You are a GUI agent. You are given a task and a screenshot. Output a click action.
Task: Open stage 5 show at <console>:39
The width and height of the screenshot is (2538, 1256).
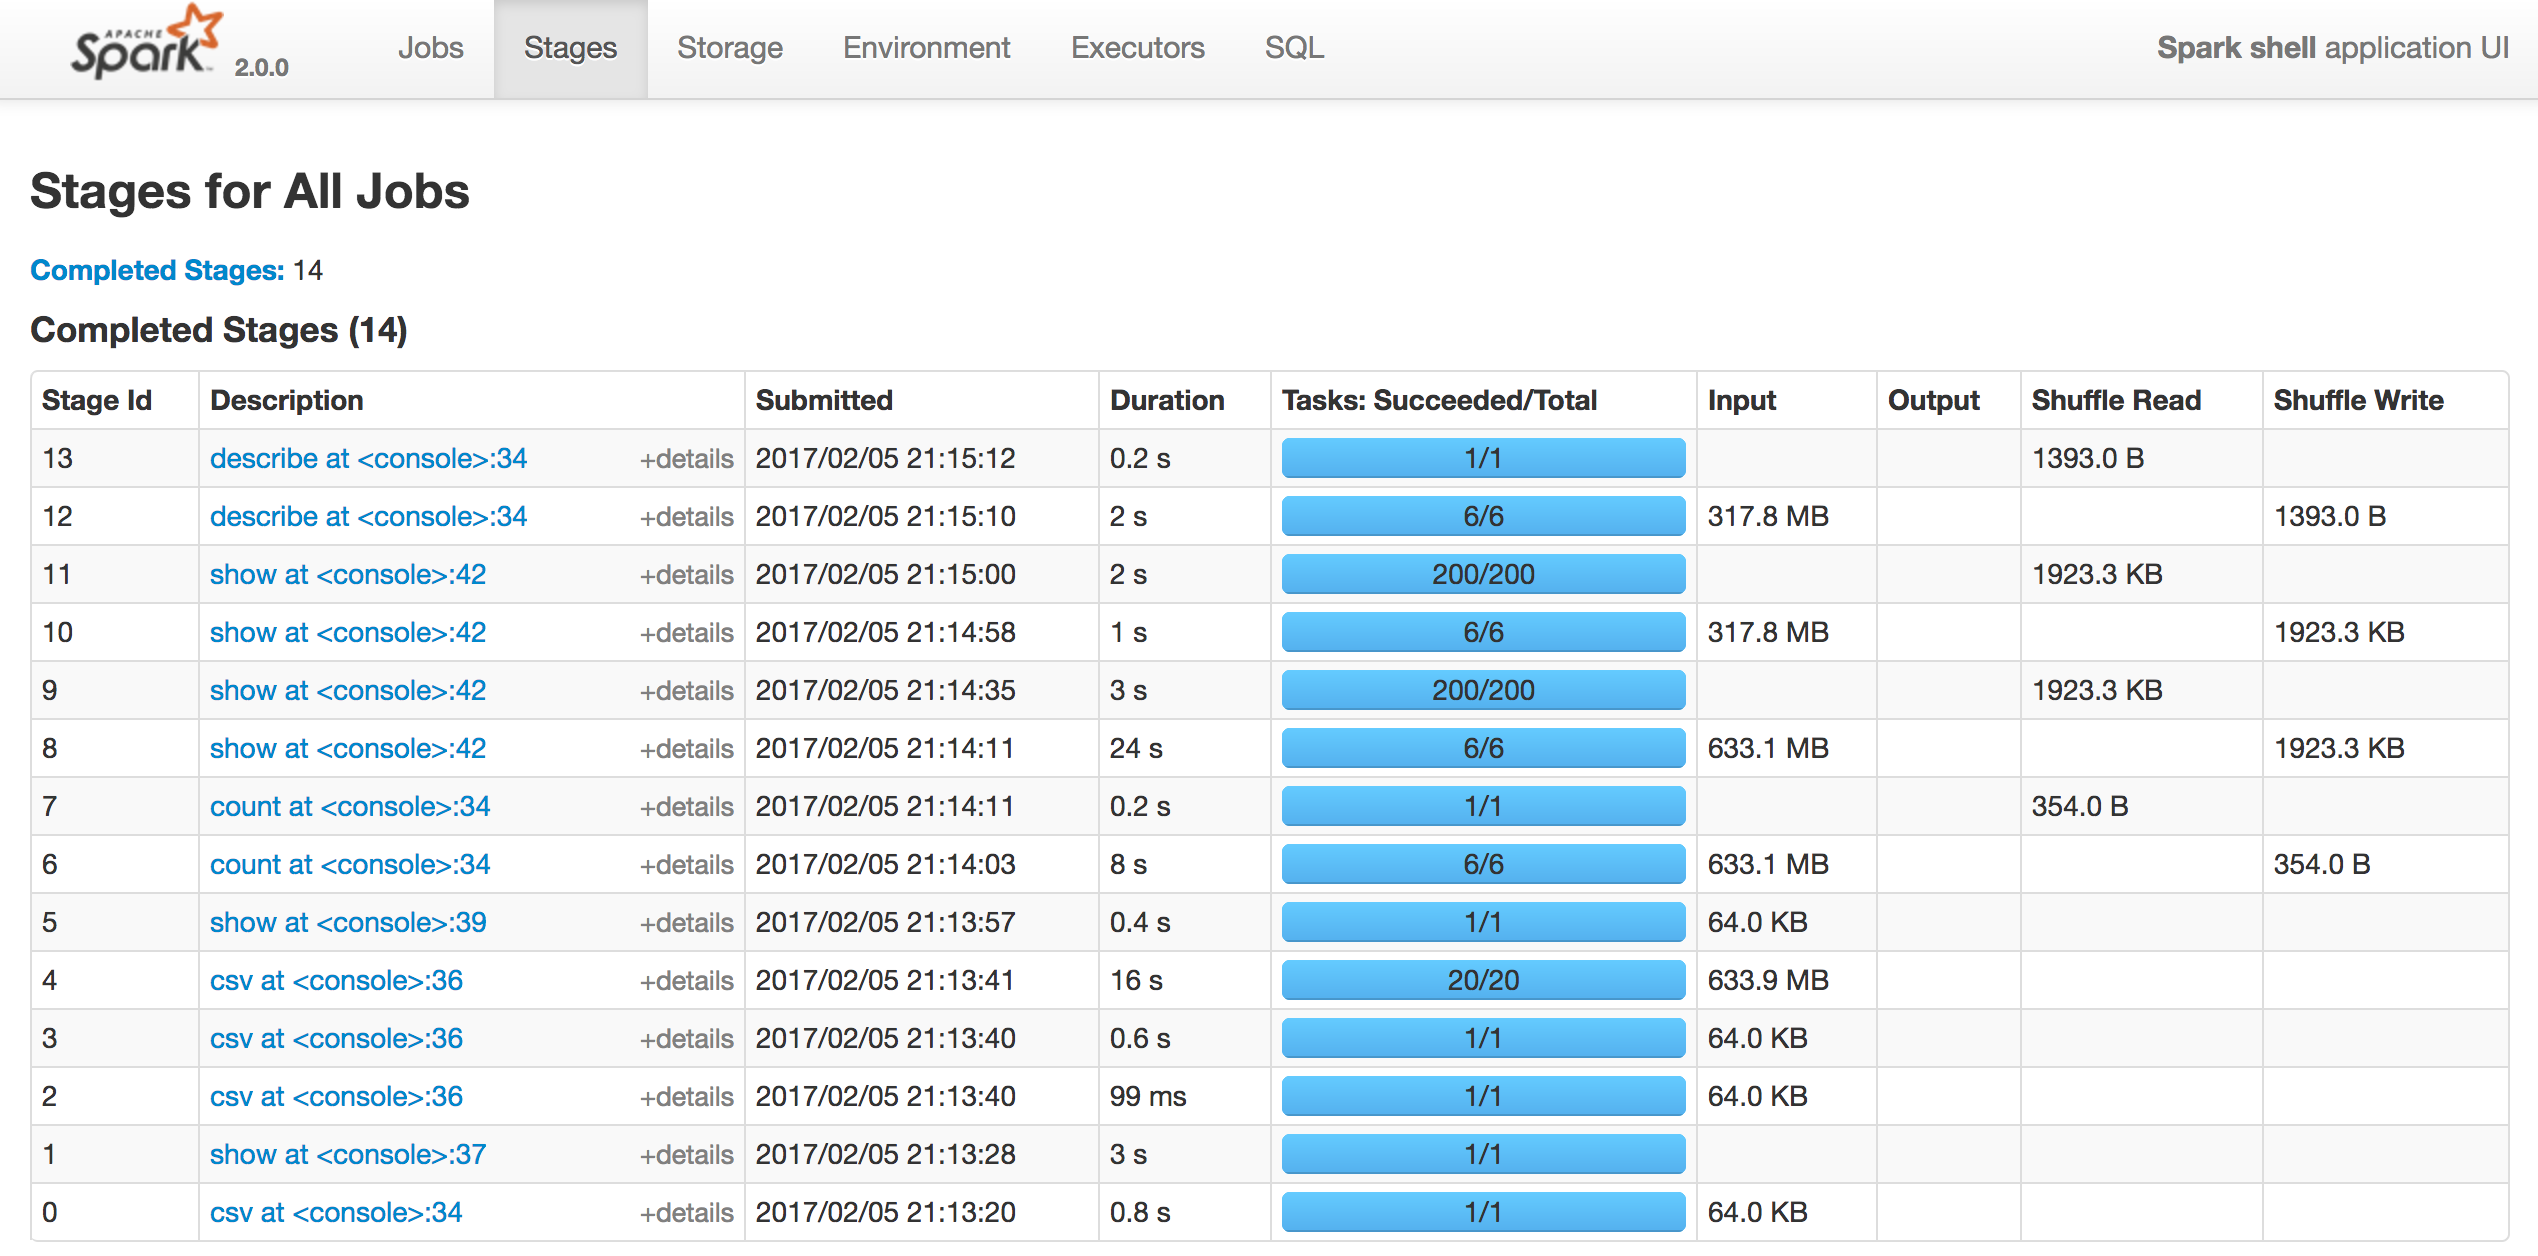point(348,922)
